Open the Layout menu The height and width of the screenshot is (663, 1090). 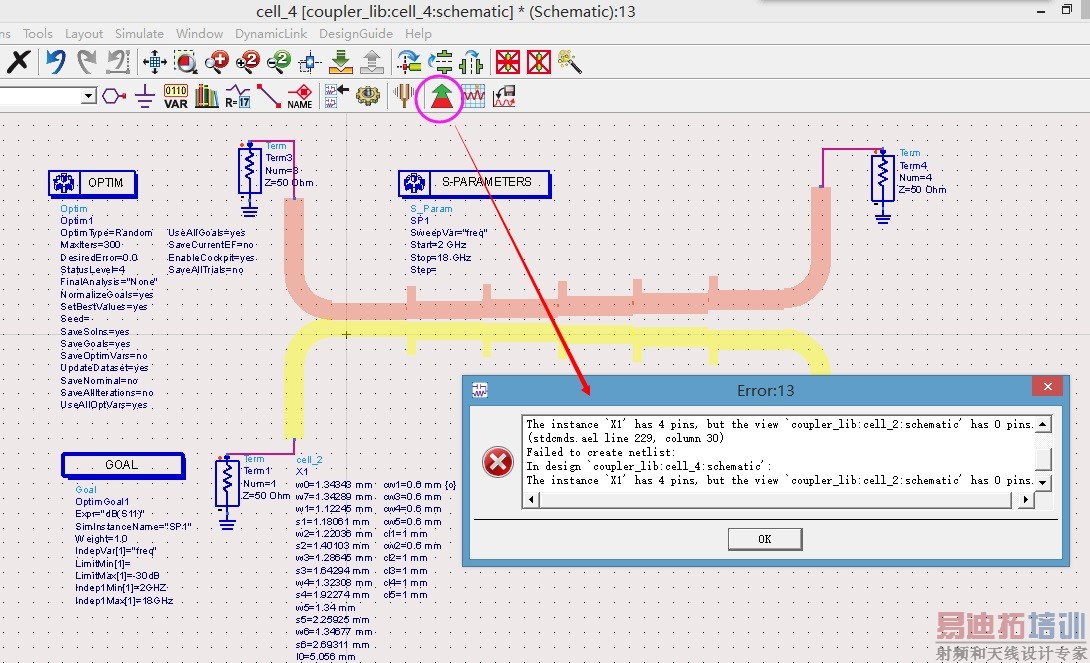coord(83,33)
